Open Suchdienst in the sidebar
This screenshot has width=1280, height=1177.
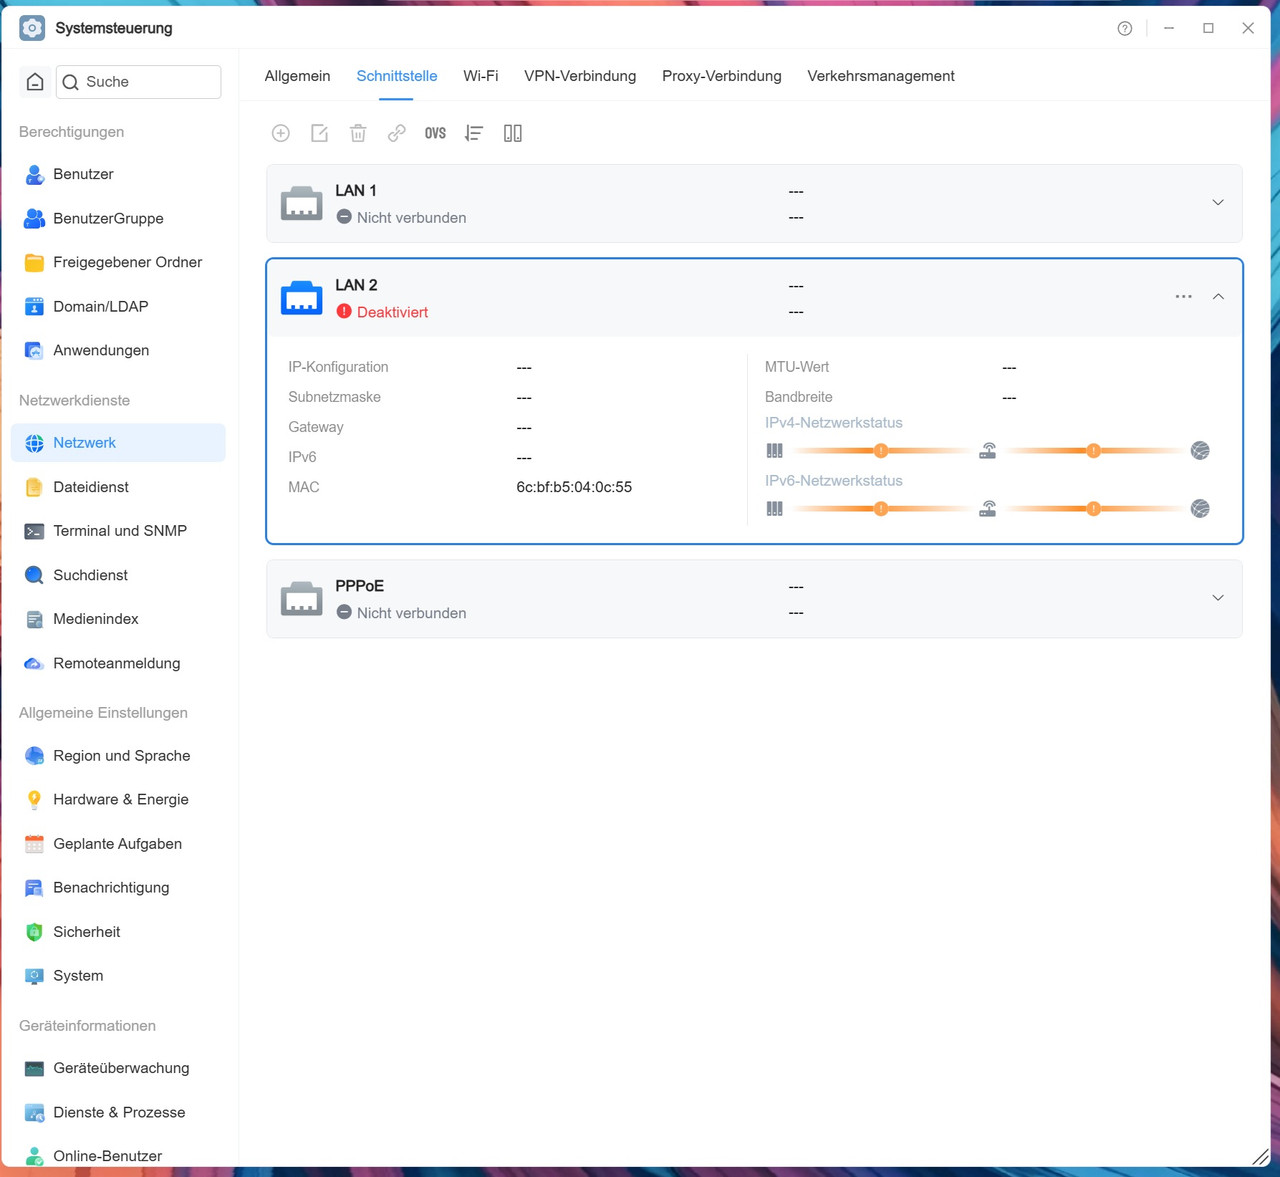[x=118, y=575]
